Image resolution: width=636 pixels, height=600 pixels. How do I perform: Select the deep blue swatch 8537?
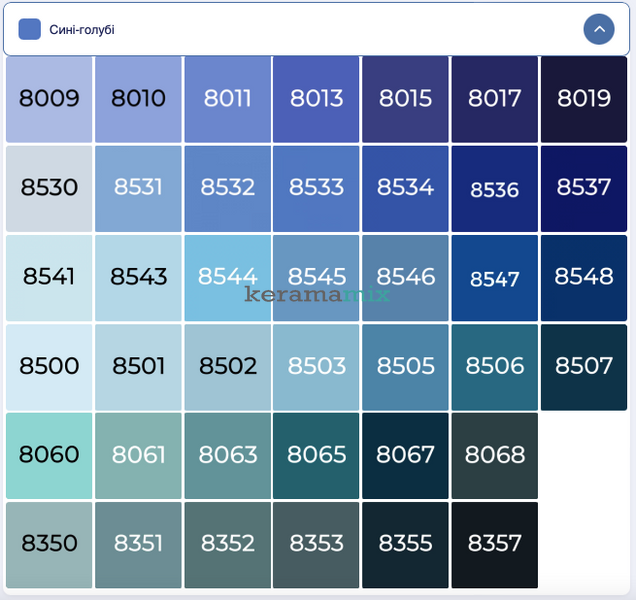(x=584, y=189)
